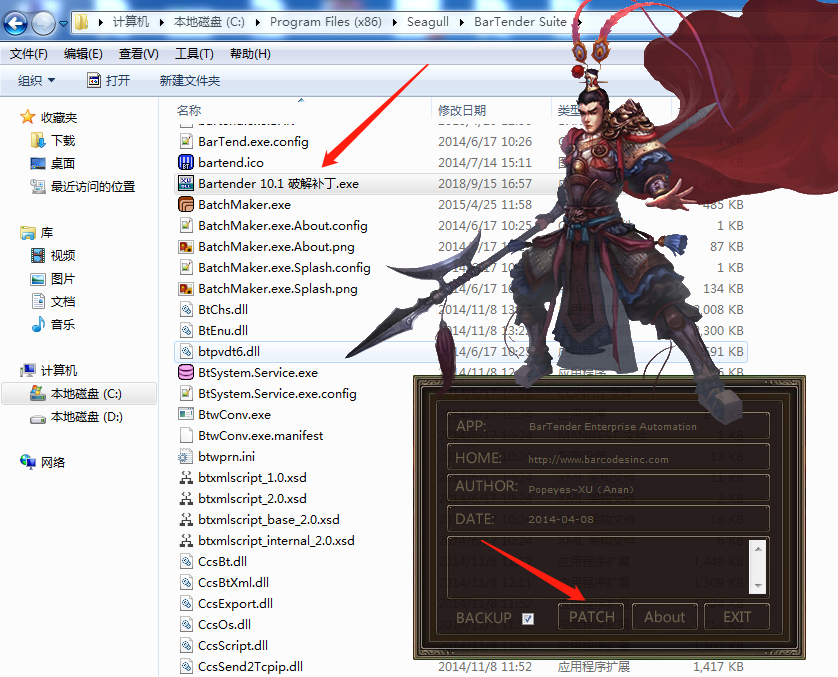Click the Forward navigation arrow
This screenshot has height=677, width=838.
(x=43, y=23)
